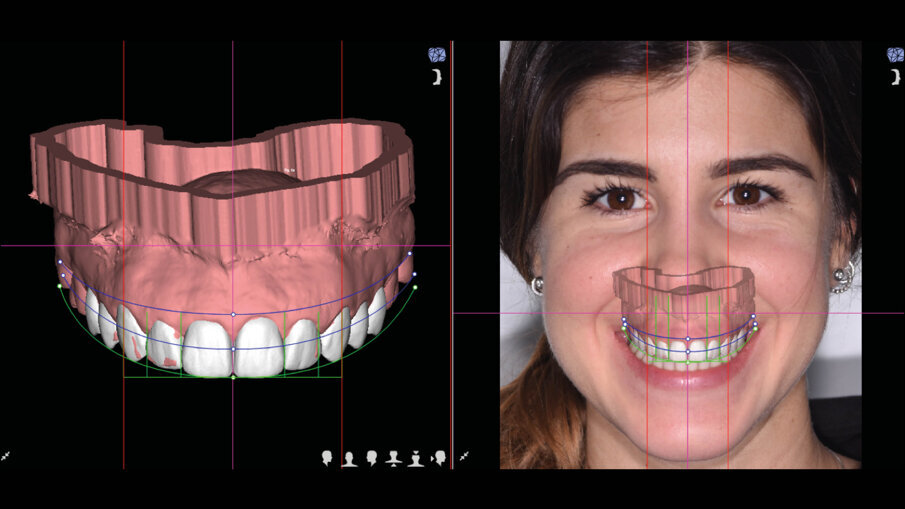The width and height of the screenshot is (905, 509).
Task: Click the white jaw profile icon in left viewport
Action: pyautogui.click(x=436, y=77)
